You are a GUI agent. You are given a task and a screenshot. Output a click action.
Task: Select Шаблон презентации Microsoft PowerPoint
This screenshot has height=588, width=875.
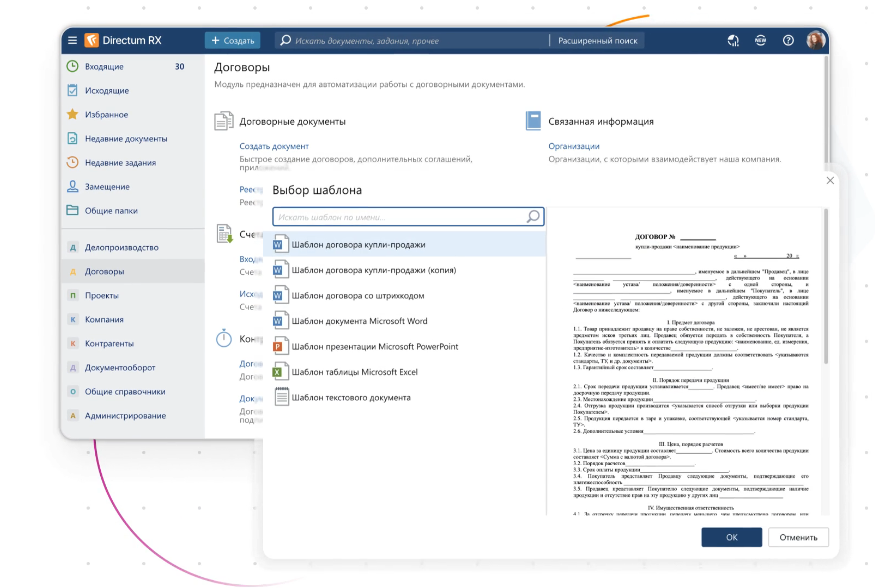(x=374, y=347)
